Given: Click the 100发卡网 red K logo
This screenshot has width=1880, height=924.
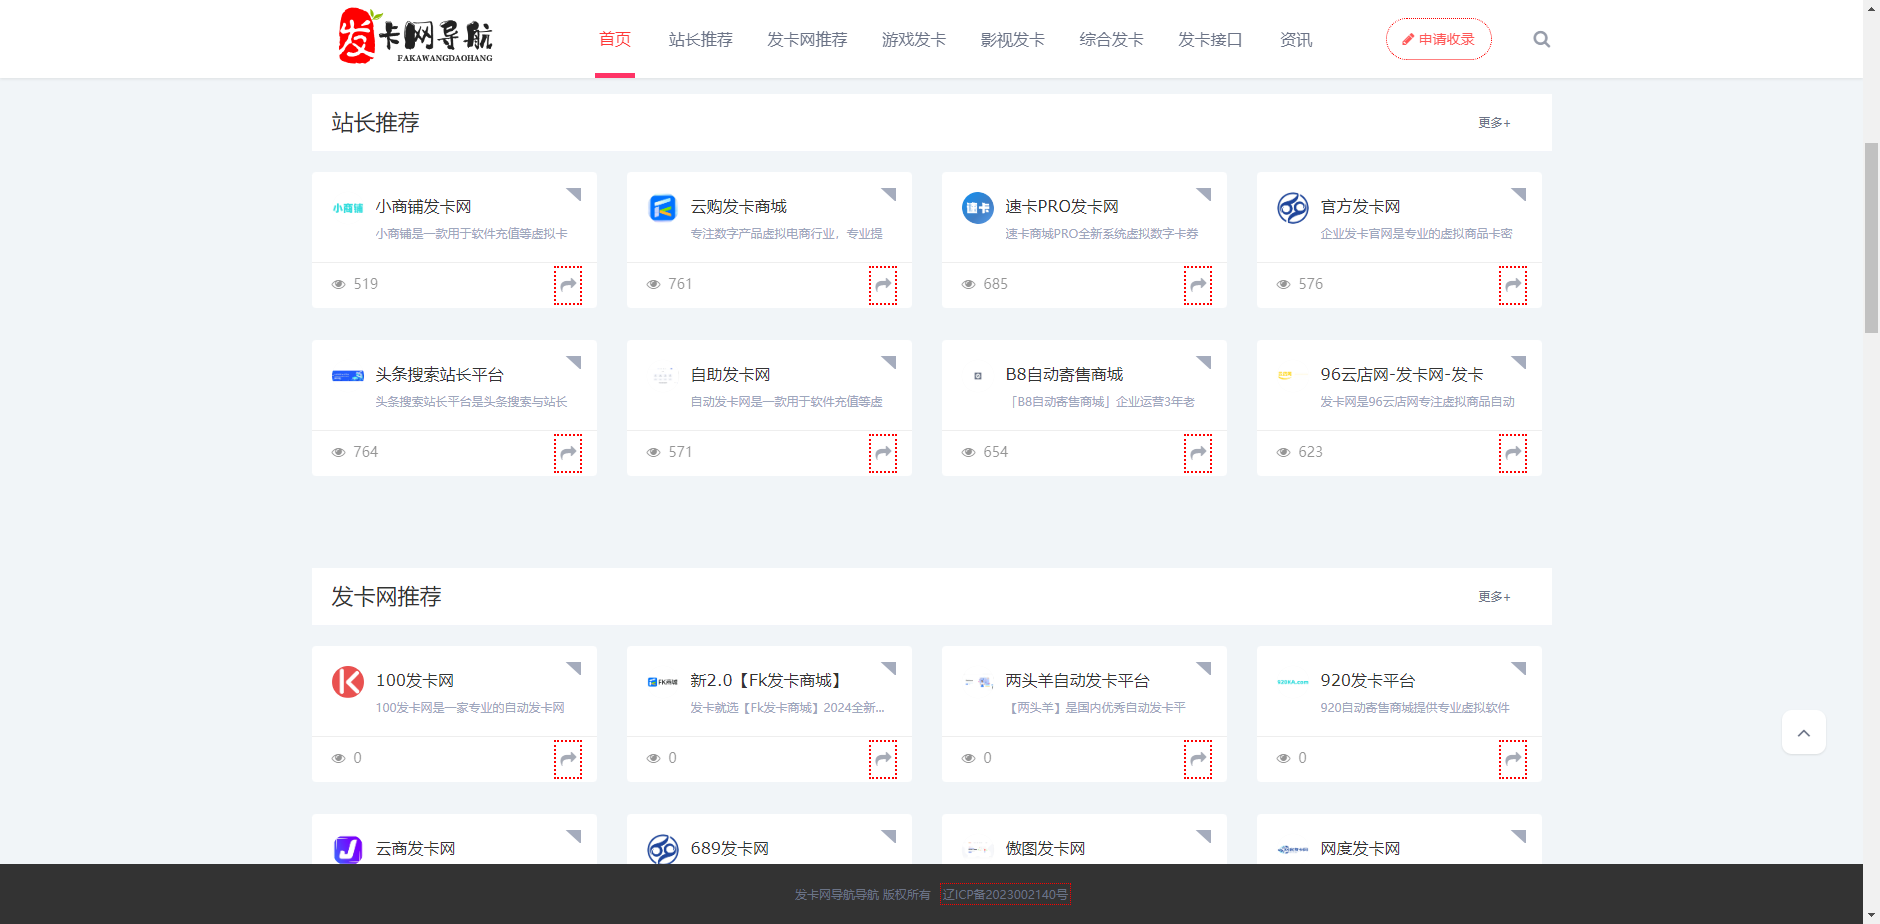Looking at the screenshot, I should 348,682.
